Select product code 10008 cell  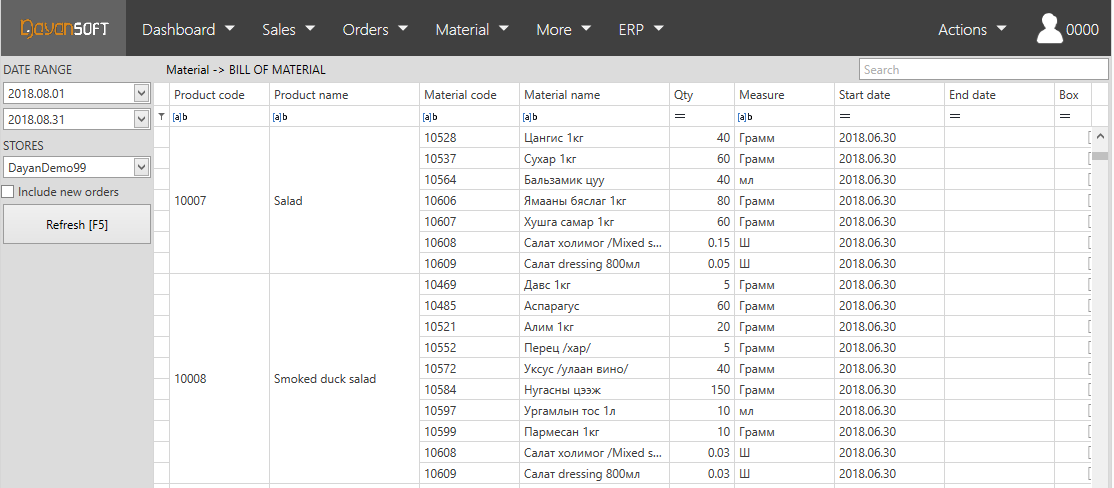point(220,379)
